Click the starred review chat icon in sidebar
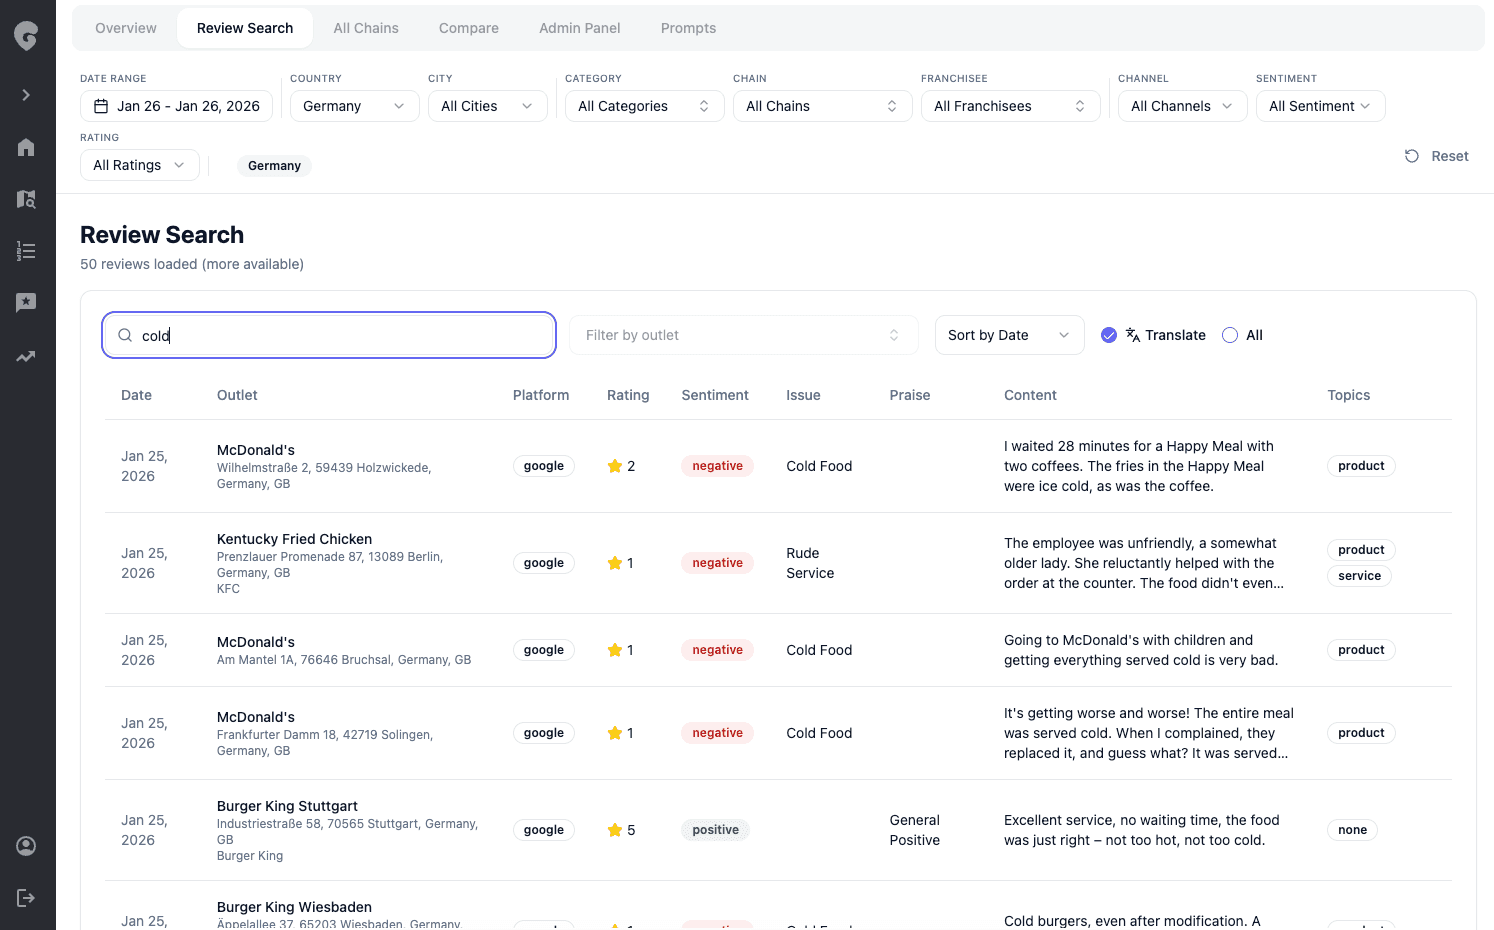This screenshot has height=930, width=1494. coord(26,302)
